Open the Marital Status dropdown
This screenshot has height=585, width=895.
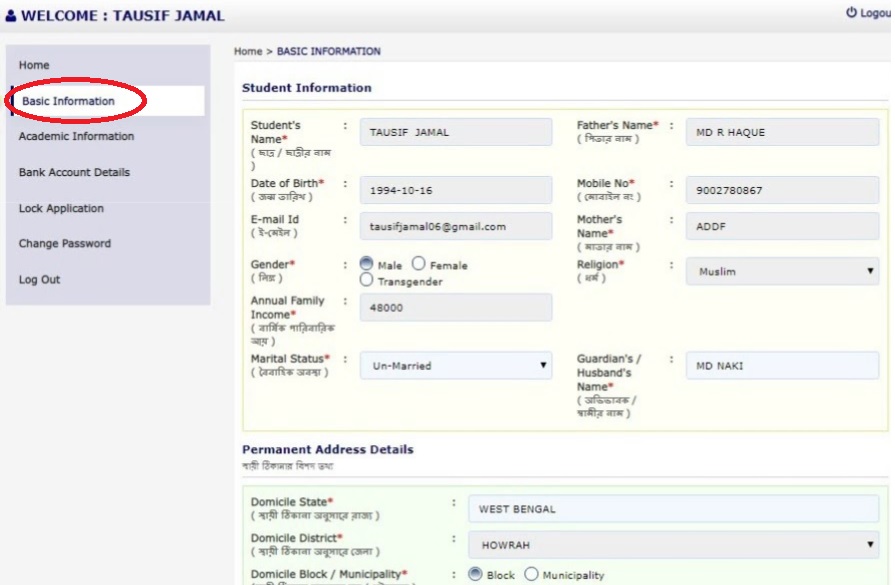tap(455, 365)
